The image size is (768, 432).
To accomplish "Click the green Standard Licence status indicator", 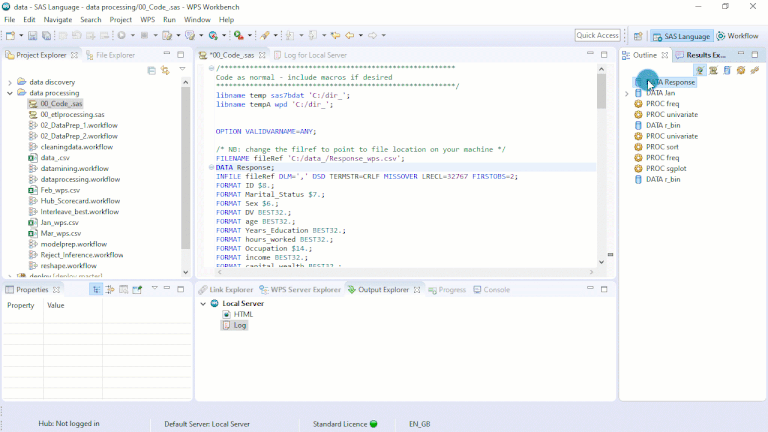I will pyautogui.click(x=373, y=424).
